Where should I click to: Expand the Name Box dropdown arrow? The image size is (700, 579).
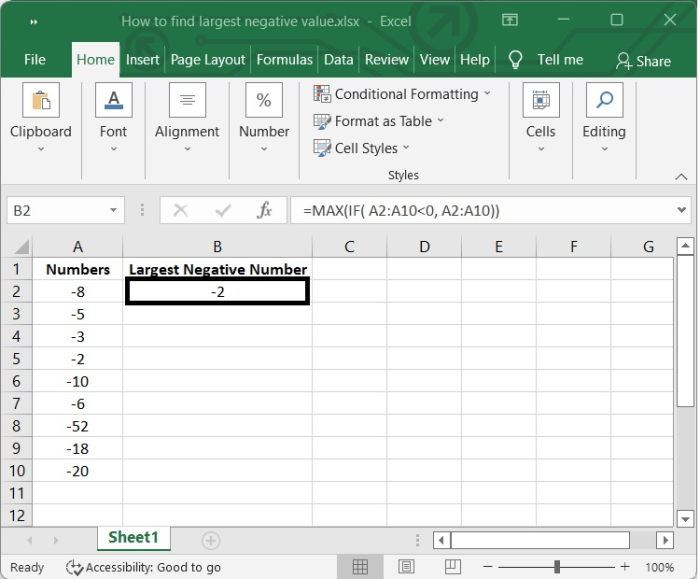pos(114,211)
